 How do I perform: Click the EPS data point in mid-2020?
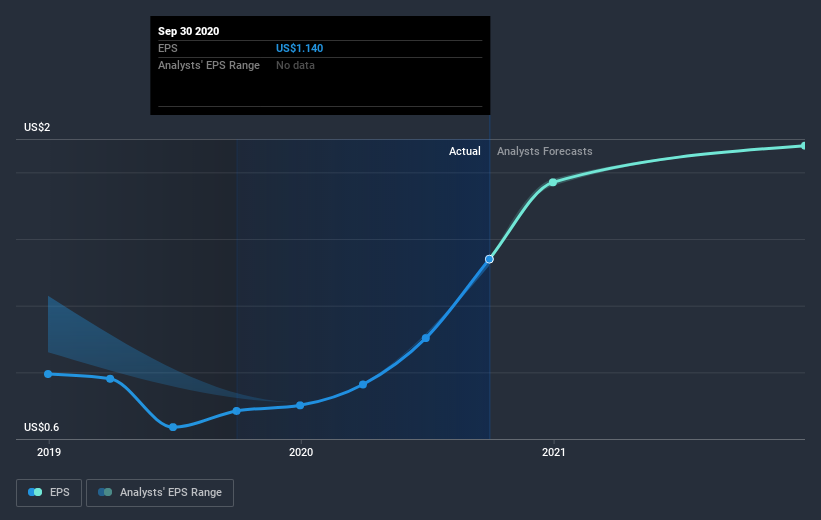[x=426, y=338]
